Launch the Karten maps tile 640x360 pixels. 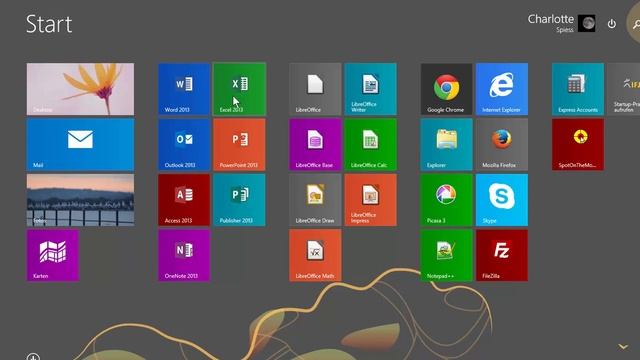(53, 256)
